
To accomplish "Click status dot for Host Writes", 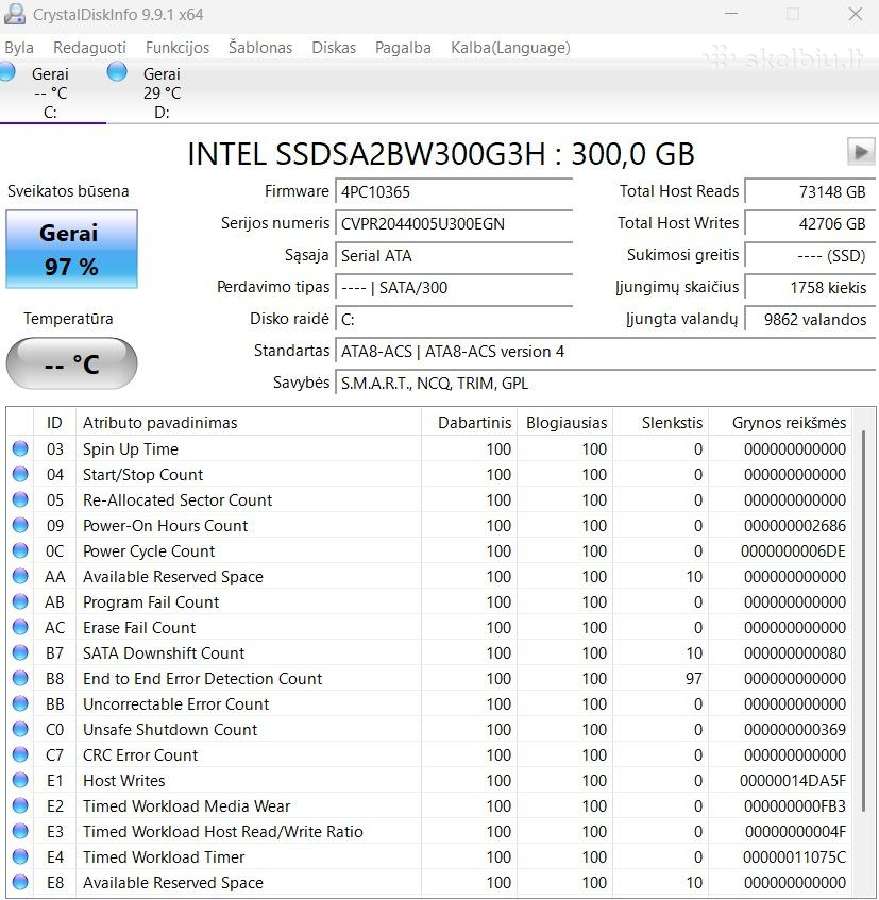I will pos(21,780).
